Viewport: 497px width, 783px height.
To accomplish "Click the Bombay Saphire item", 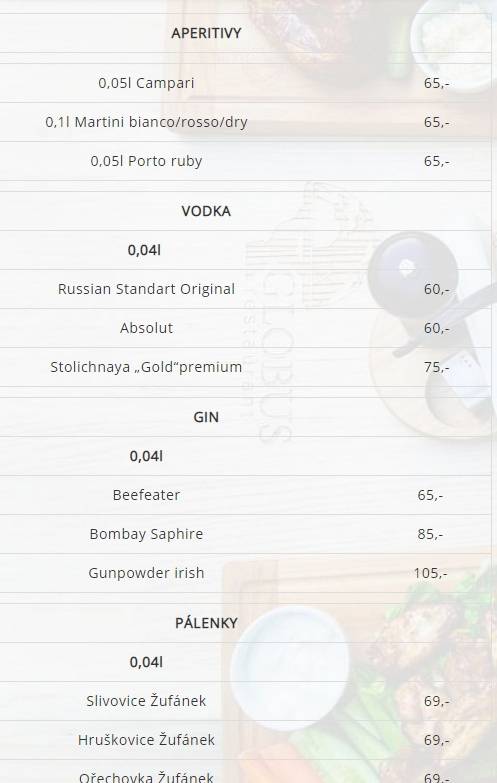I will 146,534.
